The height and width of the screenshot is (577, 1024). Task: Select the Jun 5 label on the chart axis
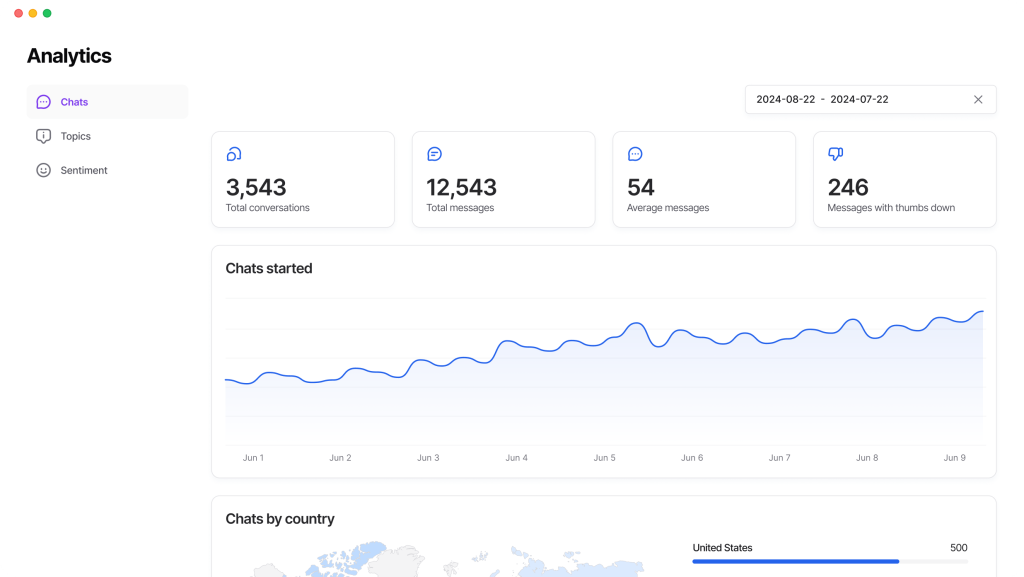(x=604, y=457)
